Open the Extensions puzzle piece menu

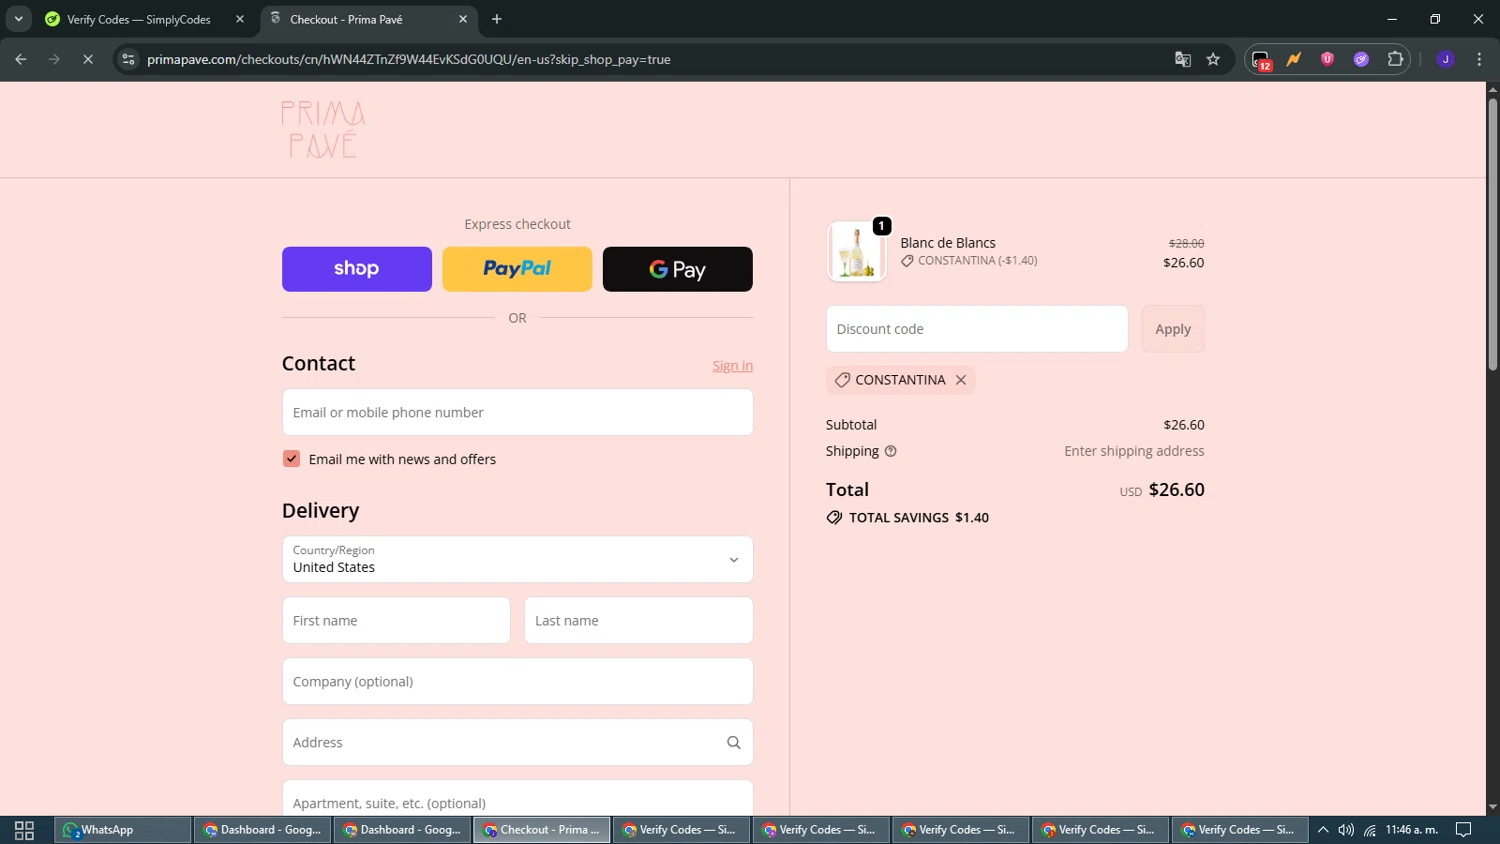tap(1395, 59)
